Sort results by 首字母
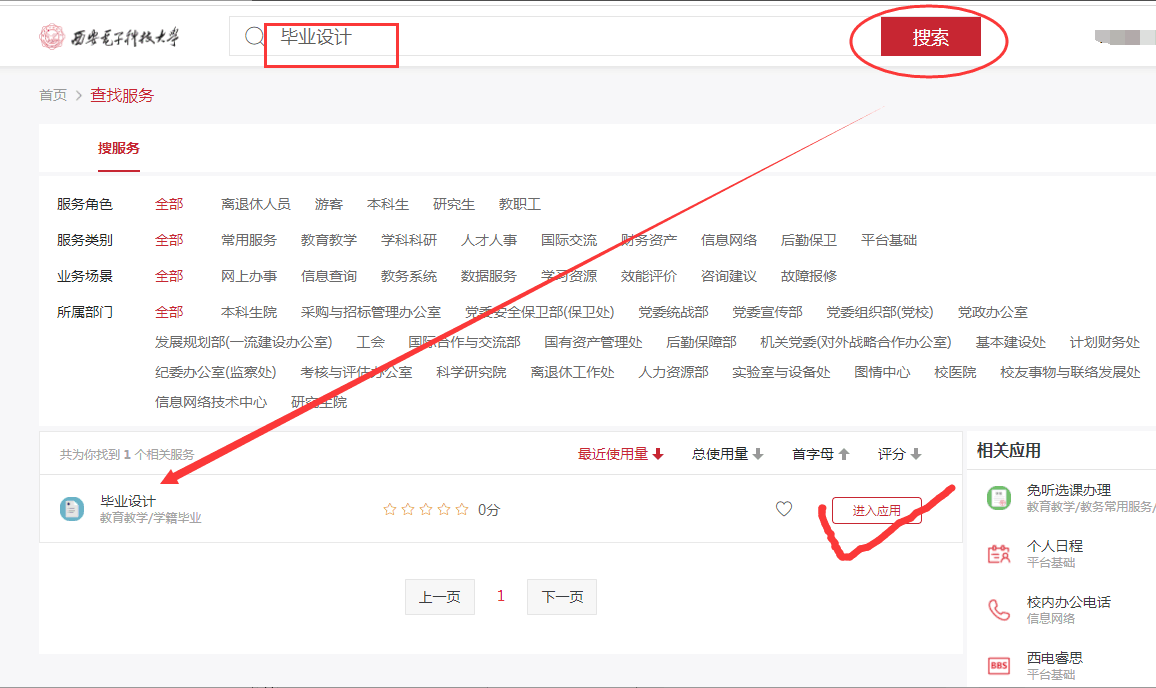Screen dimensions: 1156x688 click(x=820, y=454)
